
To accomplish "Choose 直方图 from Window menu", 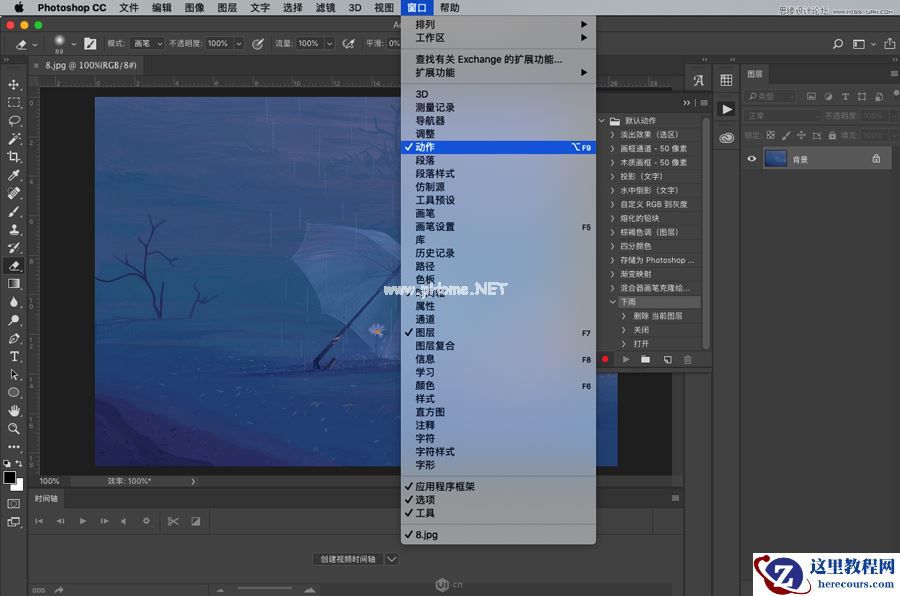I will coord(498,412).
